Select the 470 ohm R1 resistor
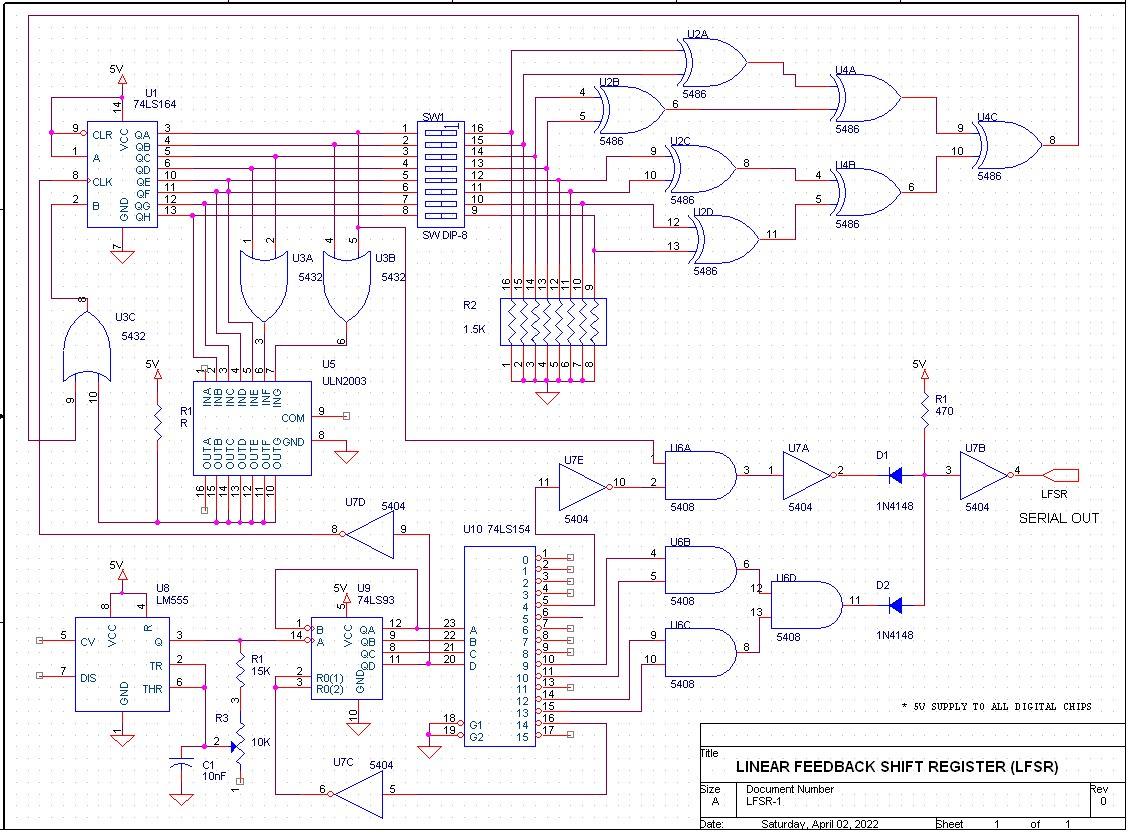The height and width of the screenshot is (833, 1130). [x=925, y=411]
